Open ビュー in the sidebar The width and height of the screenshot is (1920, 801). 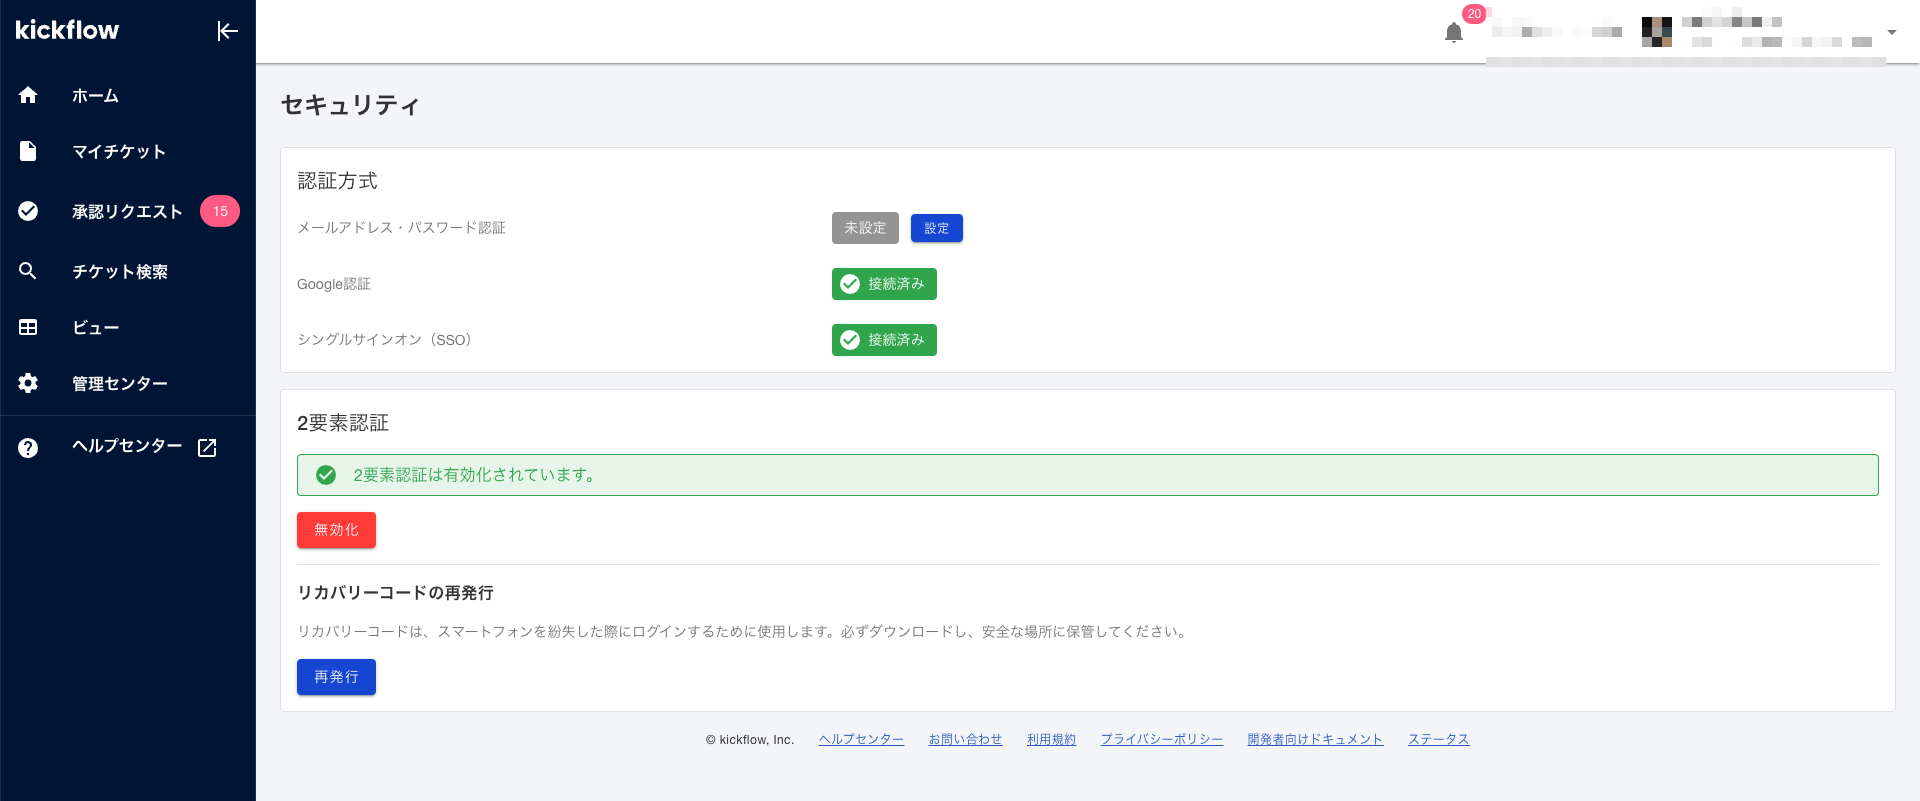coord(128,327)
